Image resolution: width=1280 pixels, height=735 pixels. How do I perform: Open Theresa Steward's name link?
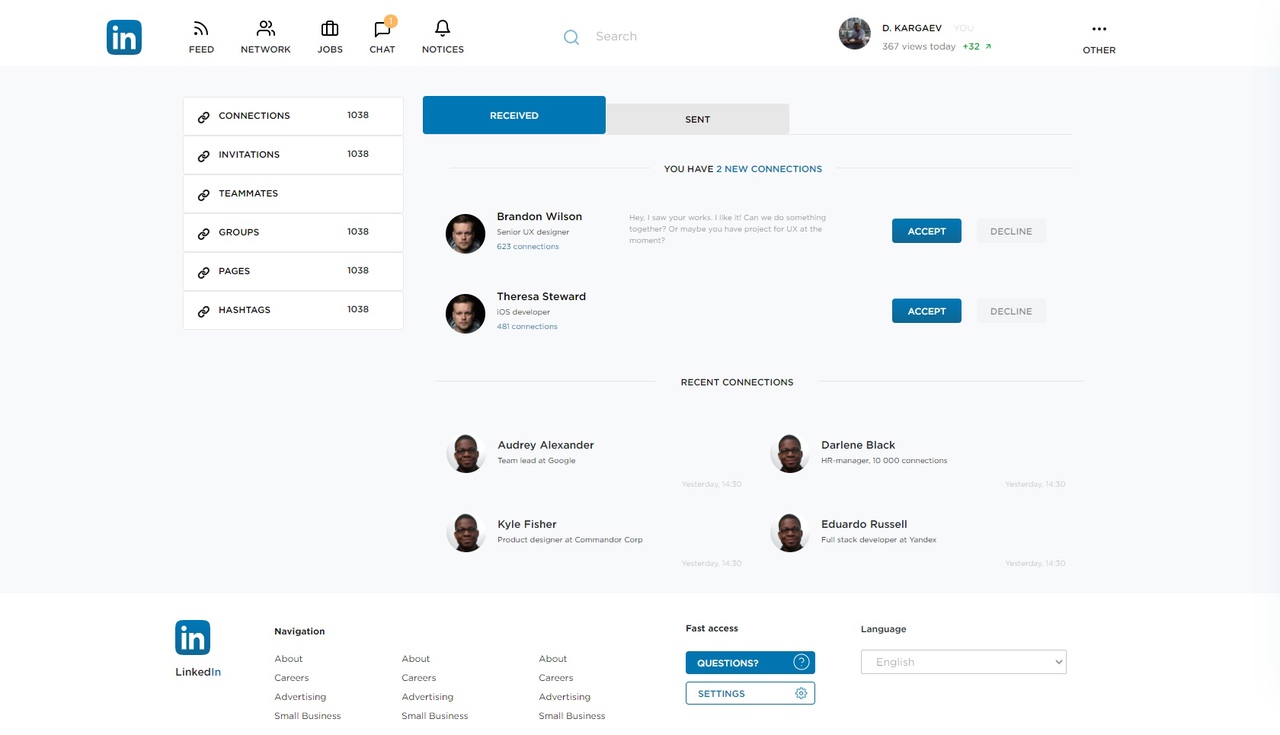[x=541, y=297]
